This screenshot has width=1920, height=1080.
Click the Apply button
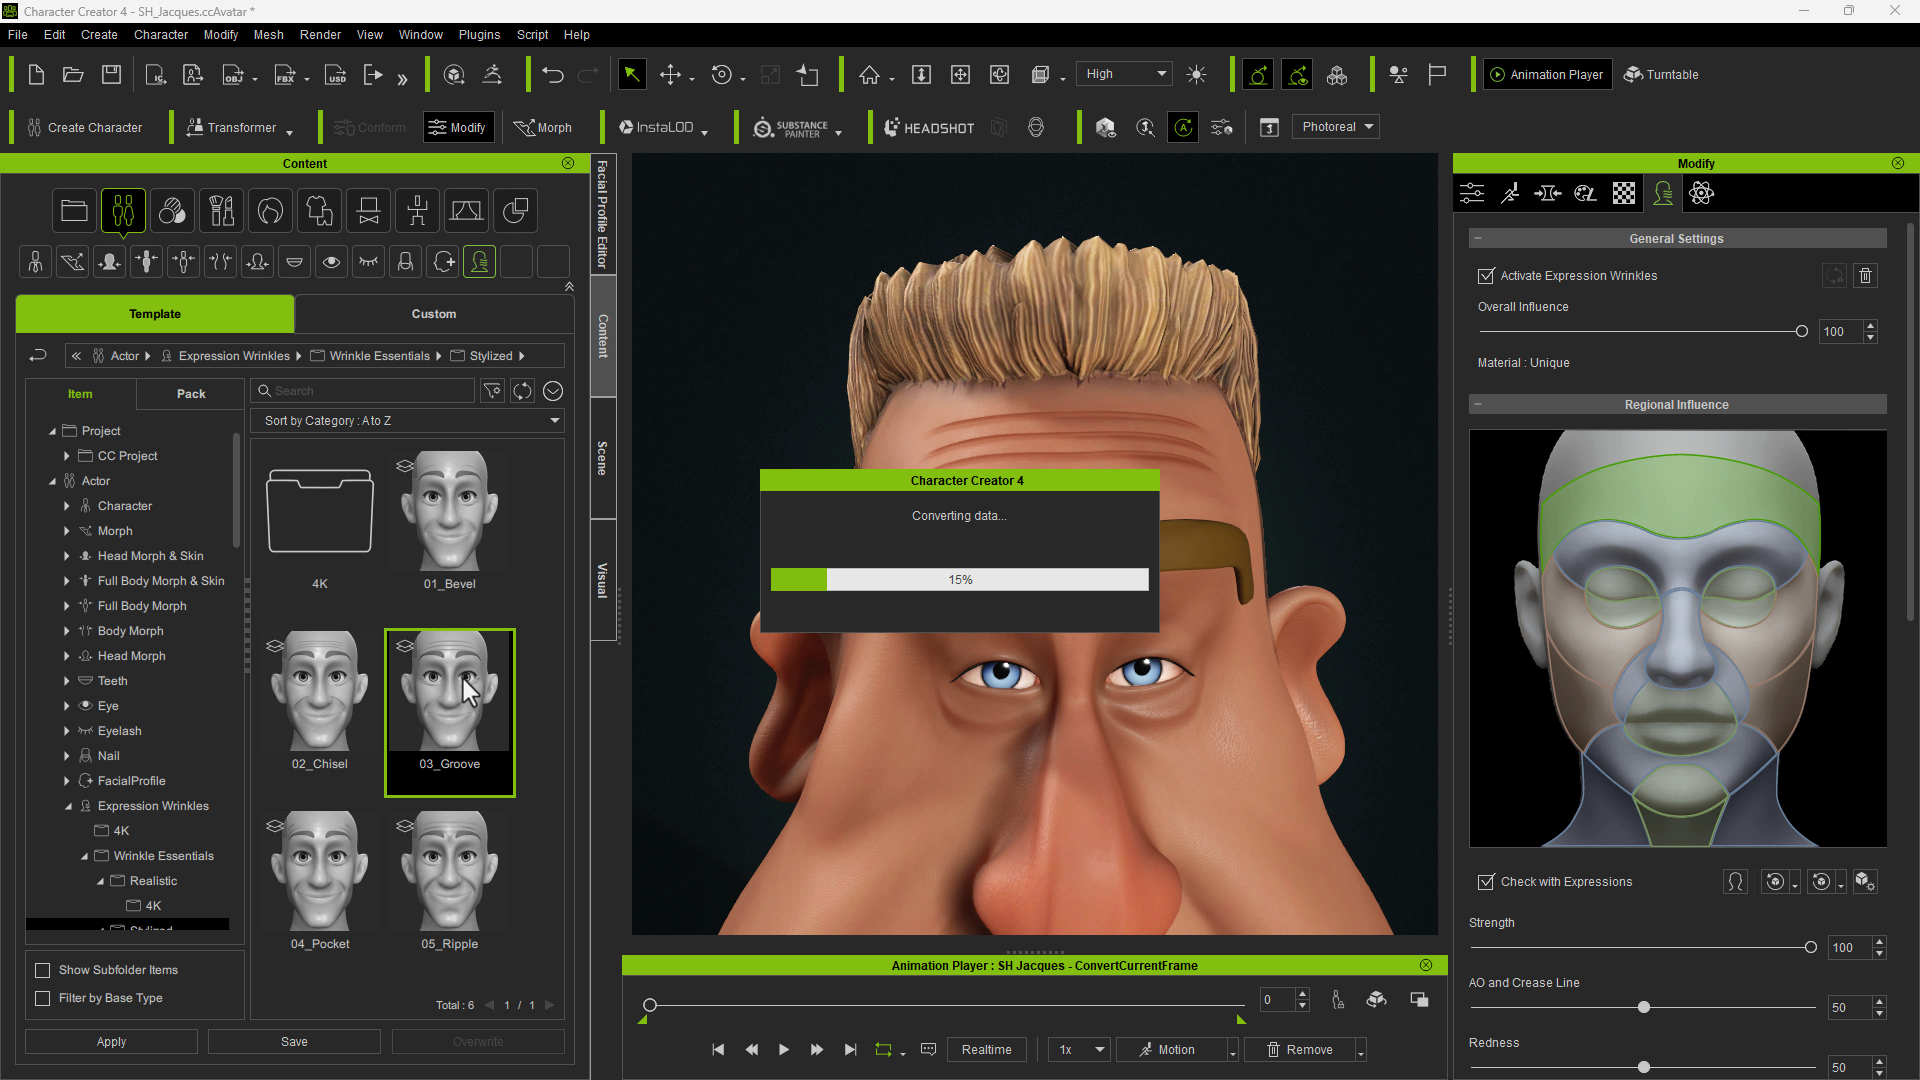111,1042
